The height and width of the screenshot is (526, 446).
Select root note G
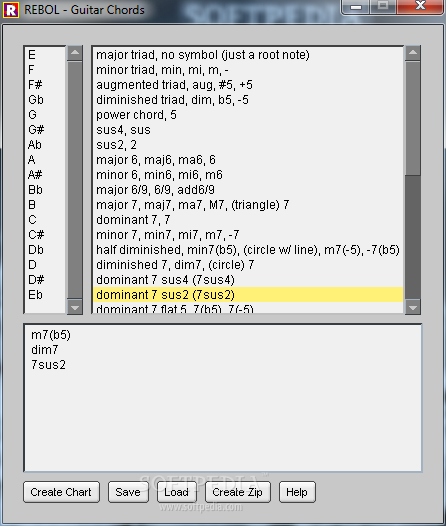(45, 115)
